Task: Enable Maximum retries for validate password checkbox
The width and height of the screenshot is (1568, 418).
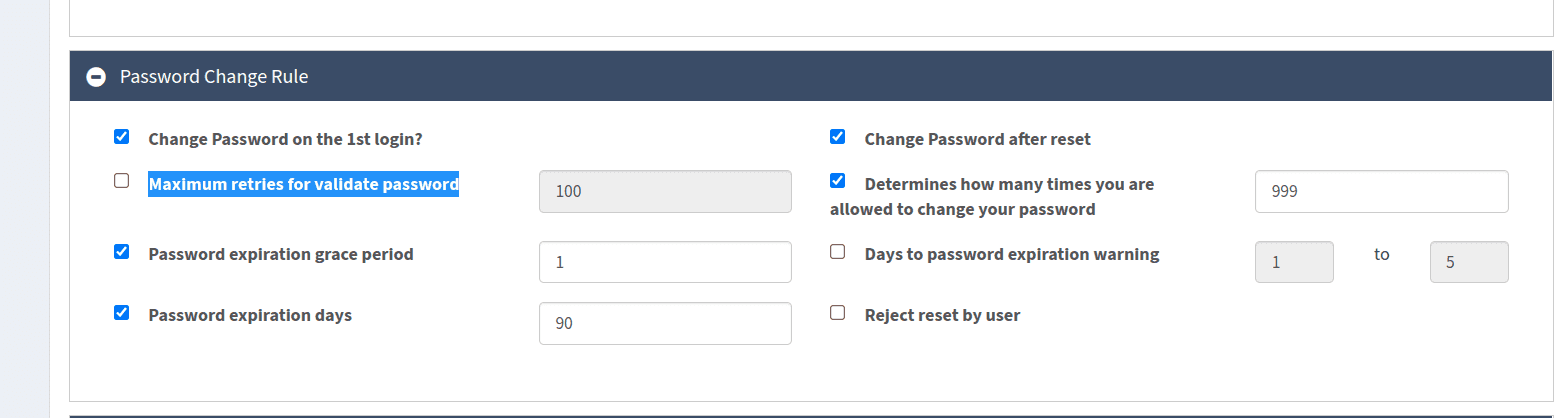Action: point(122,181)
